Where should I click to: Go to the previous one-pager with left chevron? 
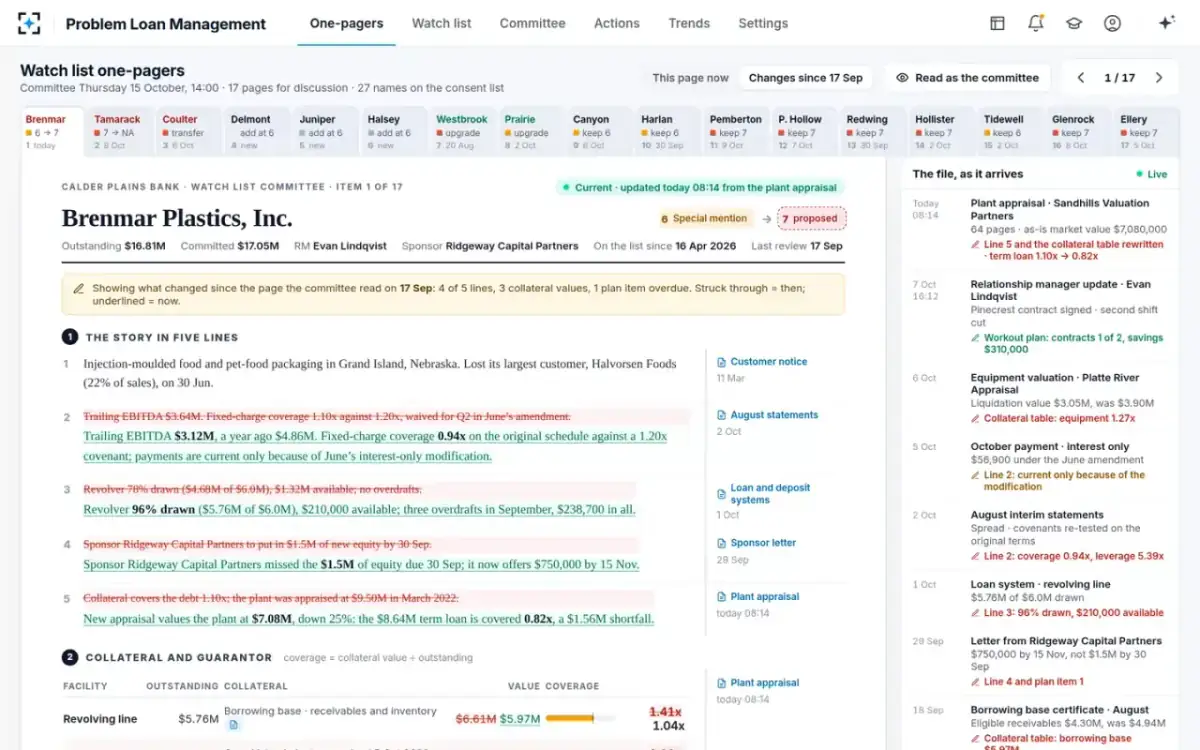[x=1081, y=78]
